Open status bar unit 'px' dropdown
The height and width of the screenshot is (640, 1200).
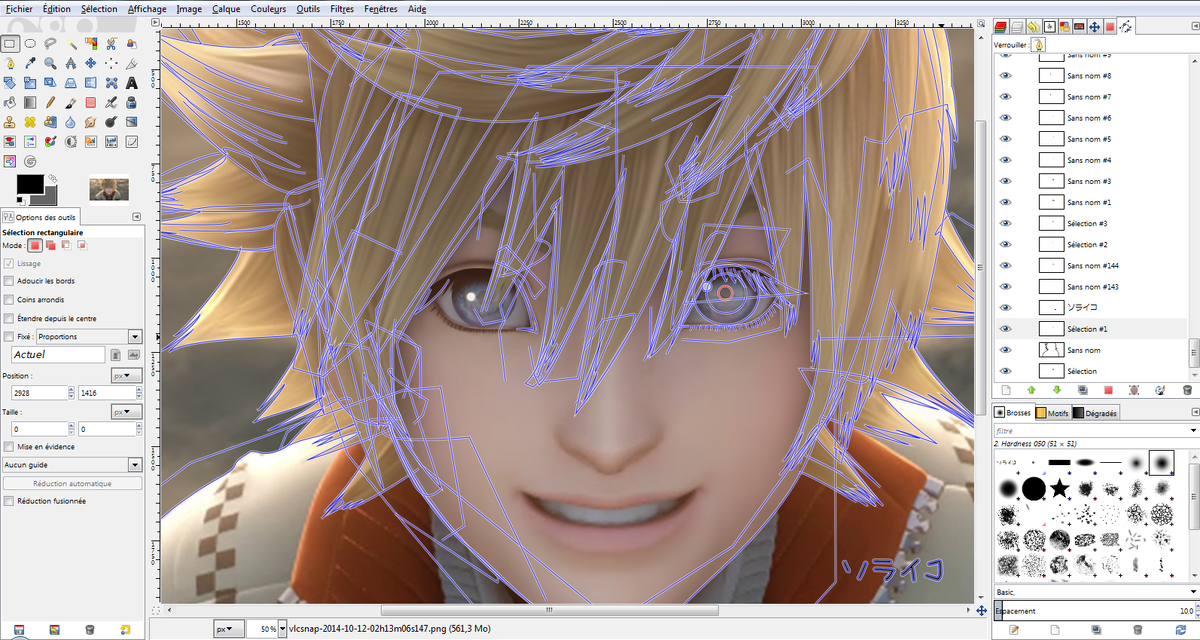(228, 629)
